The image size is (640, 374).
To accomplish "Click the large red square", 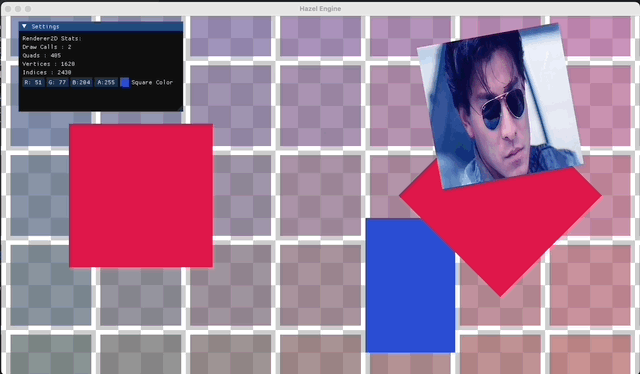I will tap(141, 196).
